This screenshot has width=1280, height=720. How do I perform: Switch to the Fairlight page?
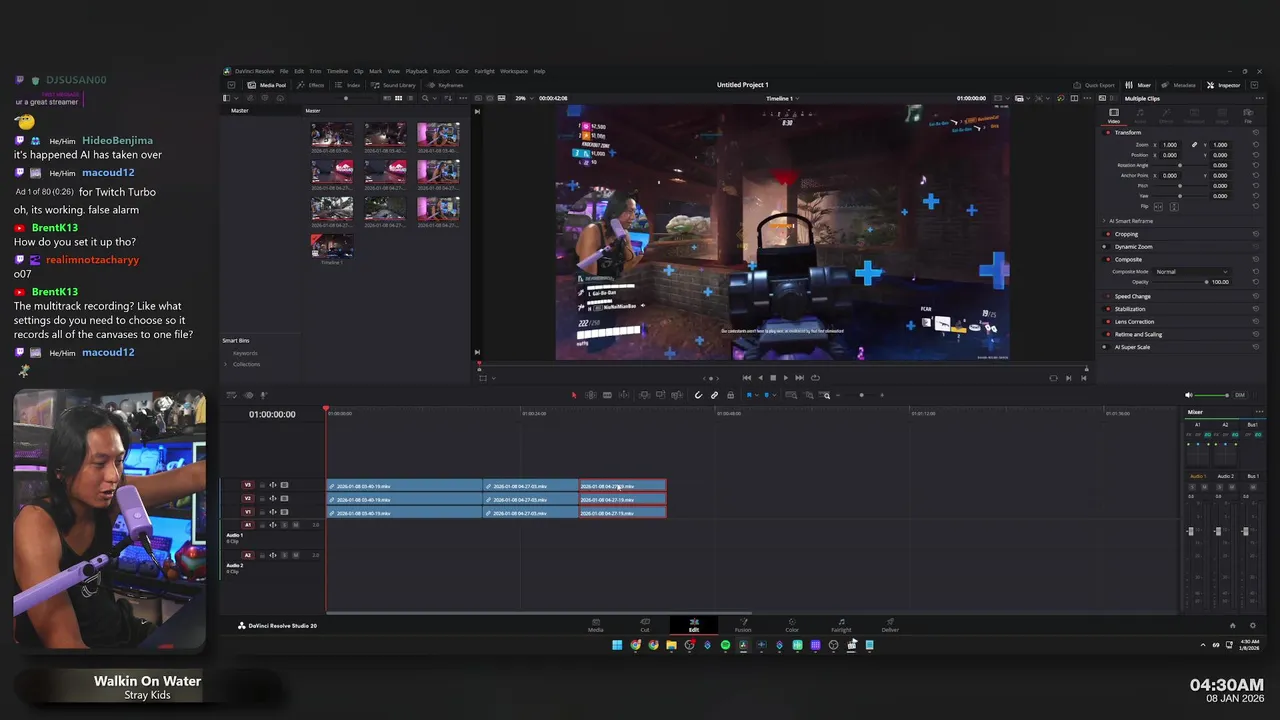[841, 625]
